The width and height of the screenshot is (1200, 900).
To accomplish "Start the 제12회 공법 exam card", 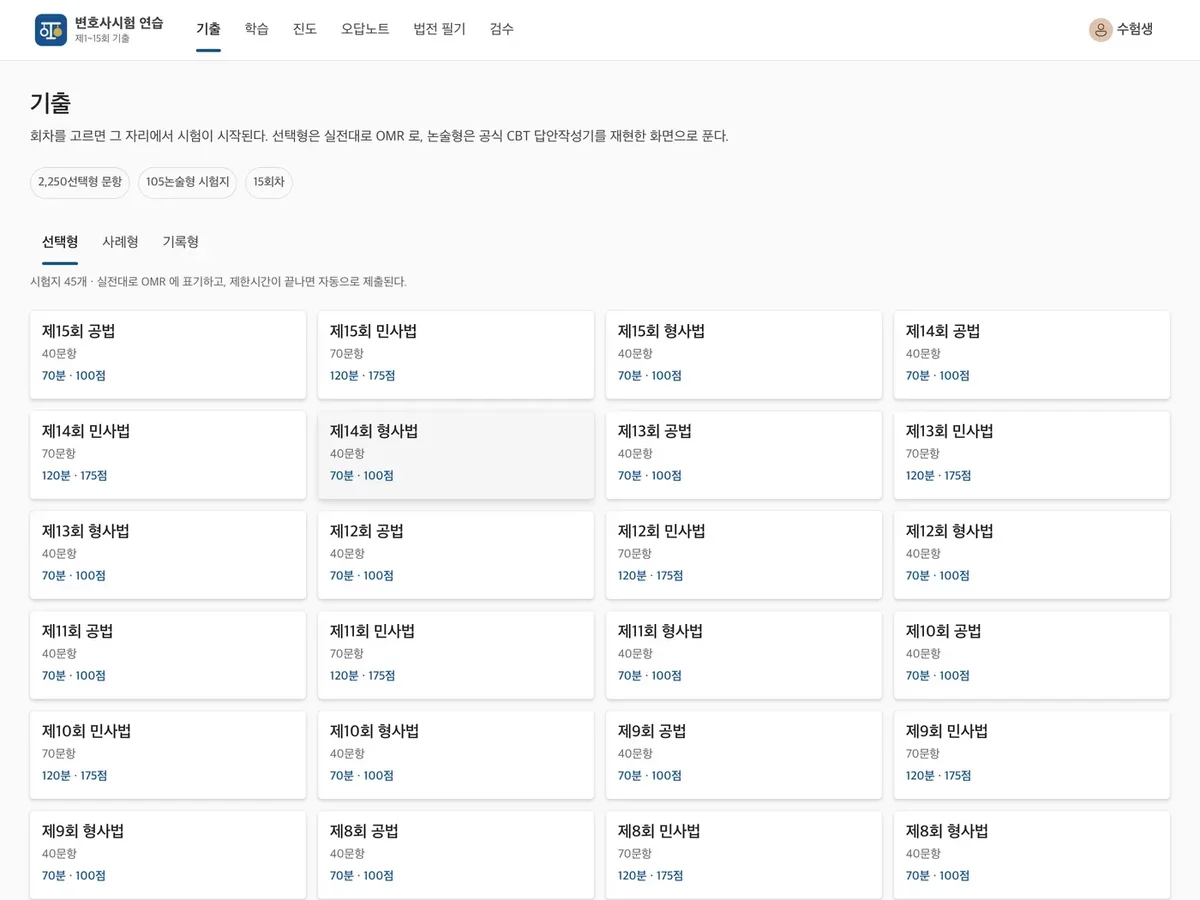I will [x=456, y=555].
